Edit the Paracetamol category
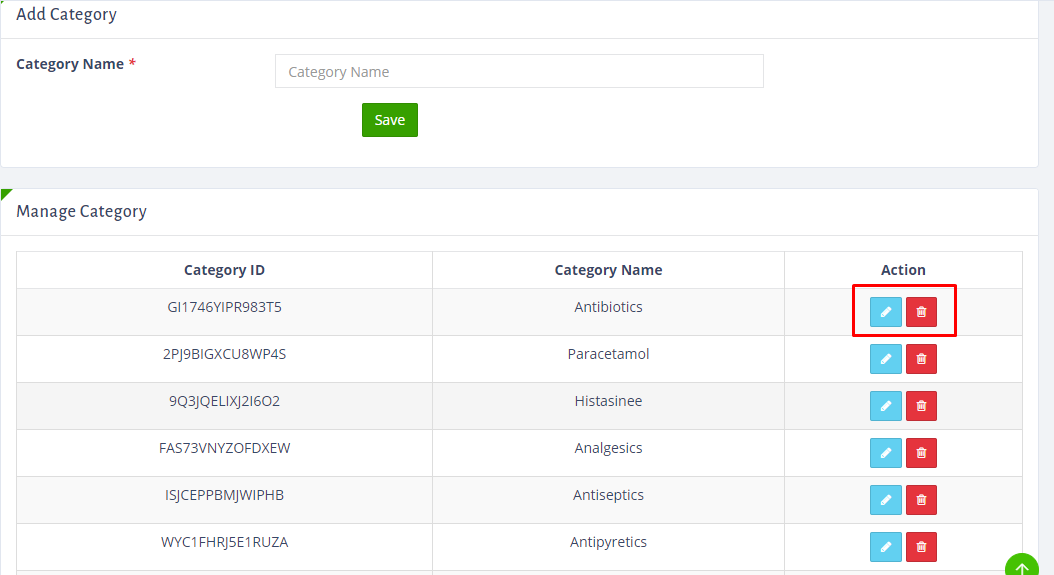1054x575 pixels. tap(885, 359)
